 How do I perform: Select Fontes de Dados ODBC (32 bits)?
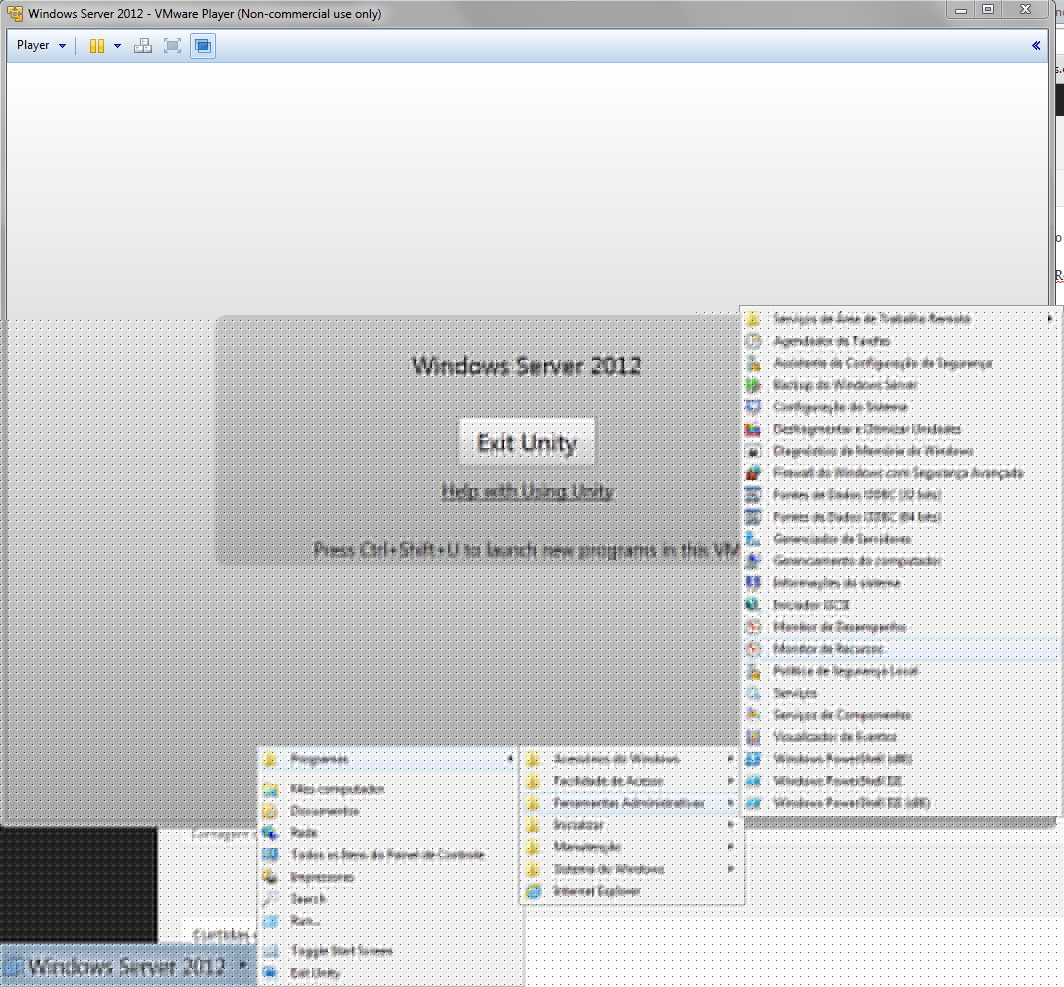click(x=900, y=495)
